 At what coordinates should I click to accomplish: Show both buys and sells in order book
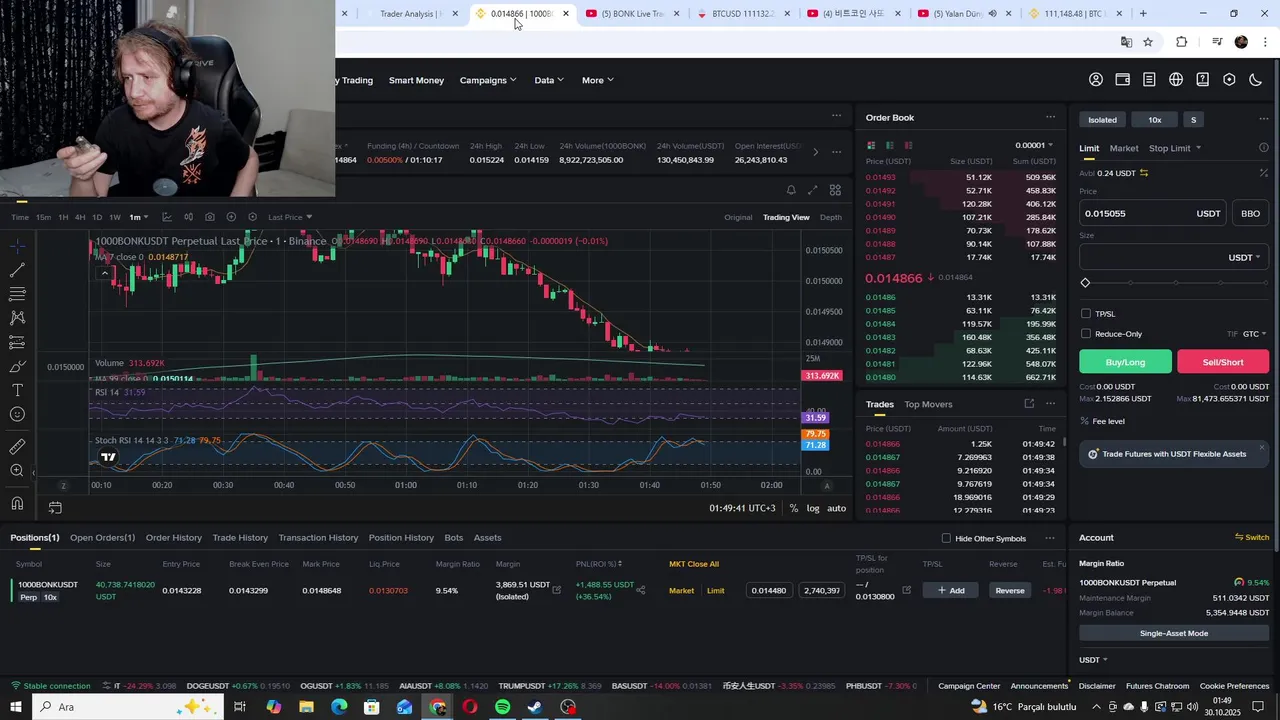pyautogui.click(x=871, y=145)
